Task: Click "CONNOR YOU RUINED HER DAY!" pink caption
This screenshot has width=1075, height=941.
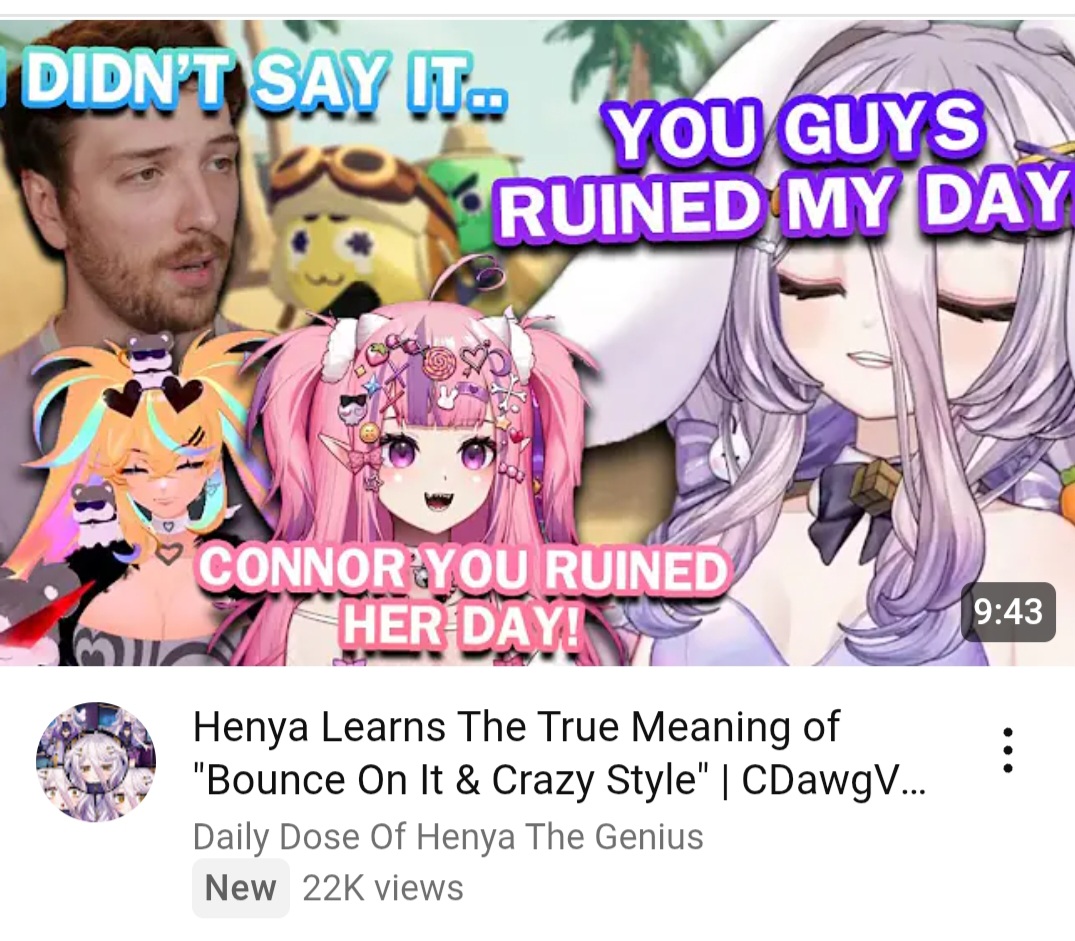Action: [462, 596]
